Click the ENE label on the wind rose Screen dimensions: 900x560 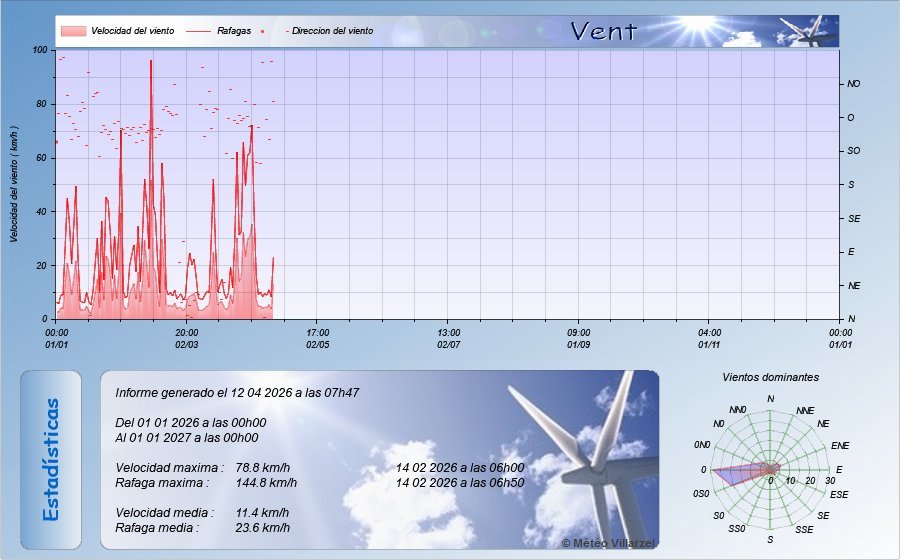(839, 445)
